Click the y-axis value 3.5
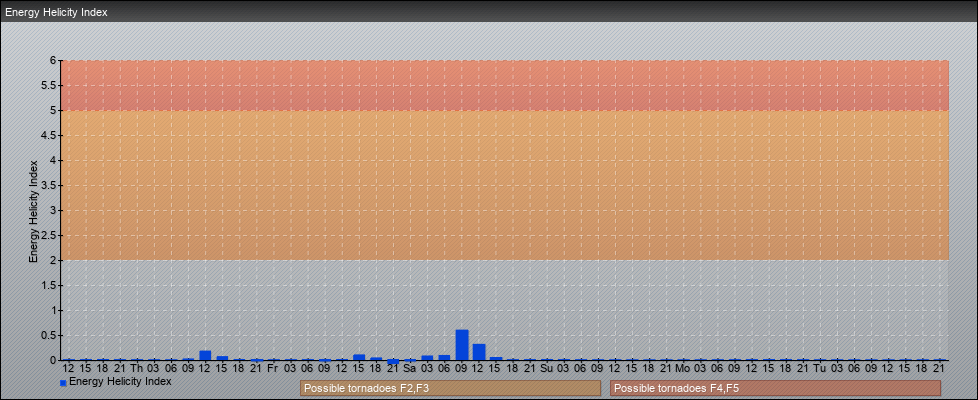 pyautogui.click(x=49, y=185)
